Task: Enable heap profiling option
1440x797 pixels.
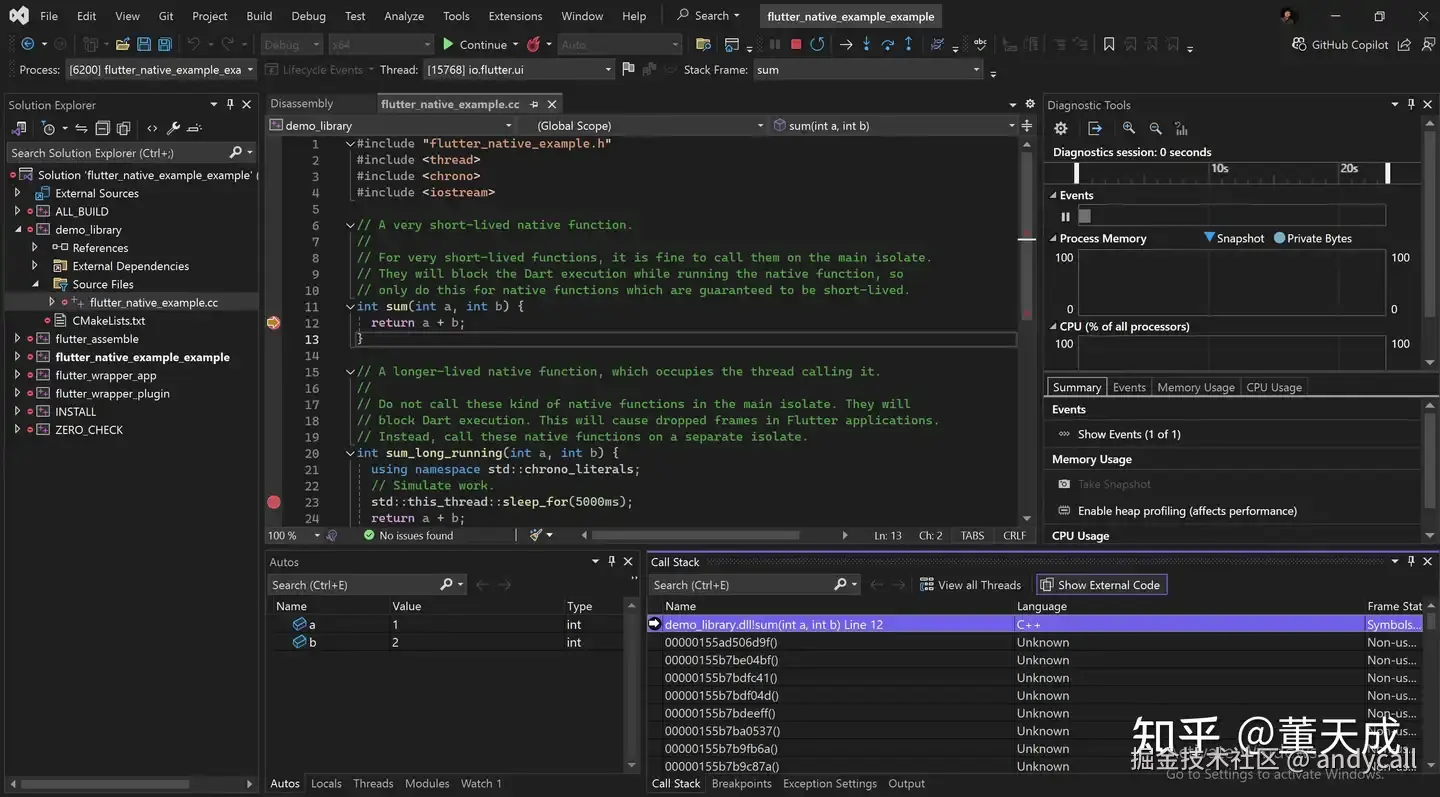Action: (1186, 511)
